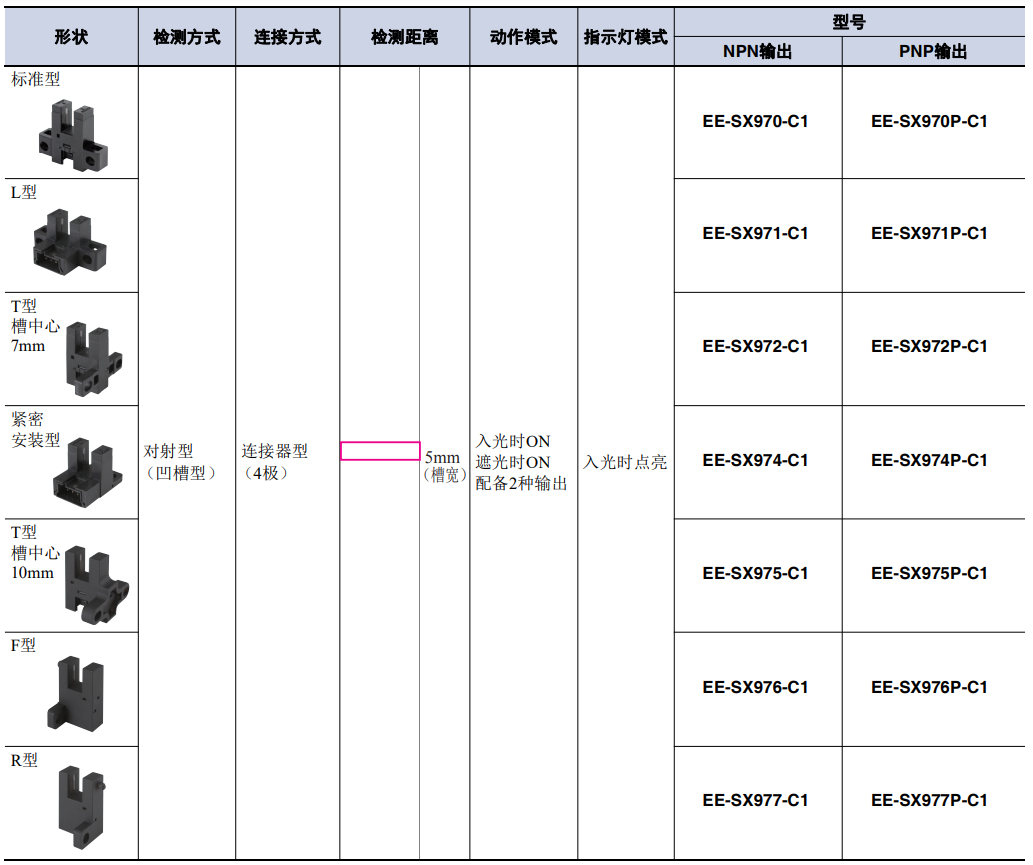Click the 遮光时ON text line
The height and width of the screenshot is (865, 1033).
click(x=513, y=462)
